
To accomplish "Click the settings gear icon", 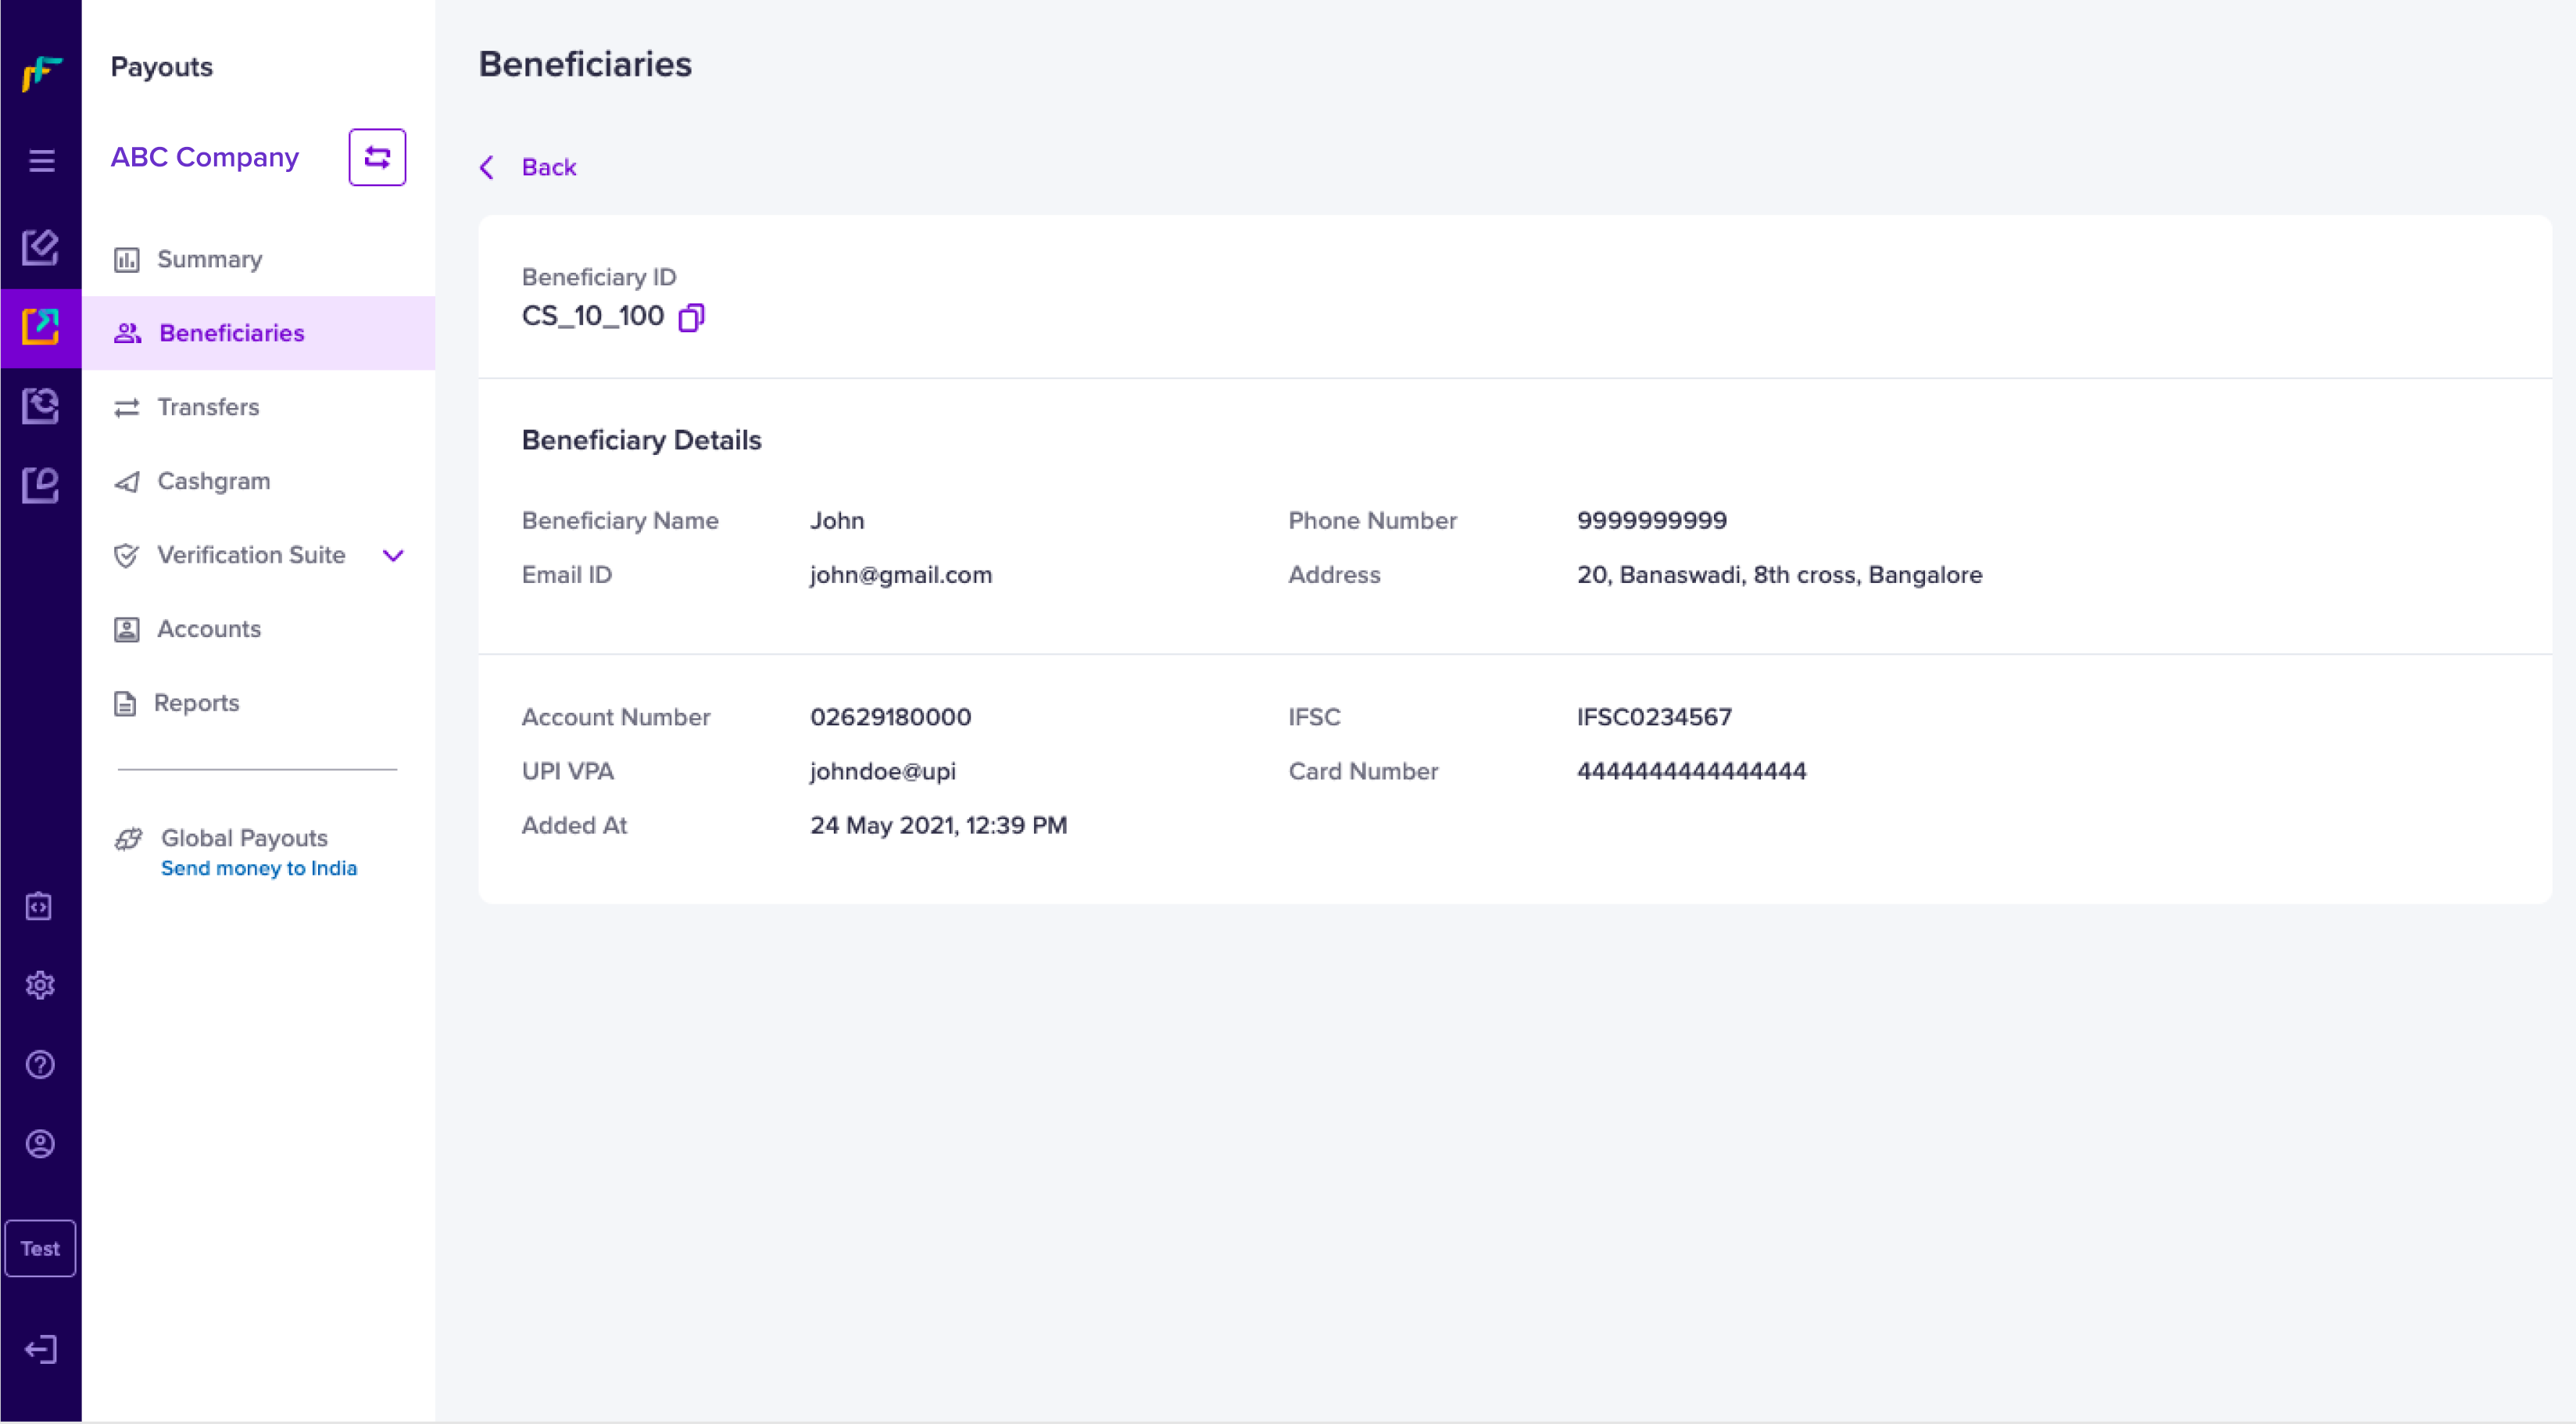I will (x=40, y=985).
